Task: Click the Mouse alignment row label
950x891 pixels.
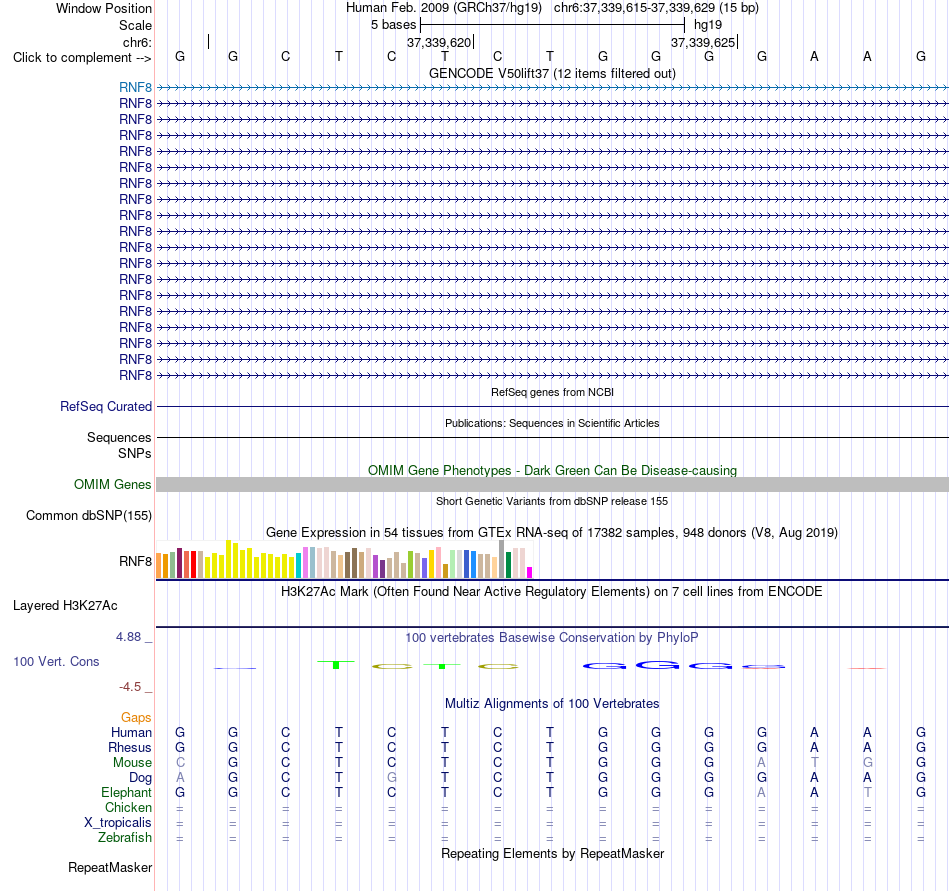Action: pyautogui.click(x=132, y=763)
